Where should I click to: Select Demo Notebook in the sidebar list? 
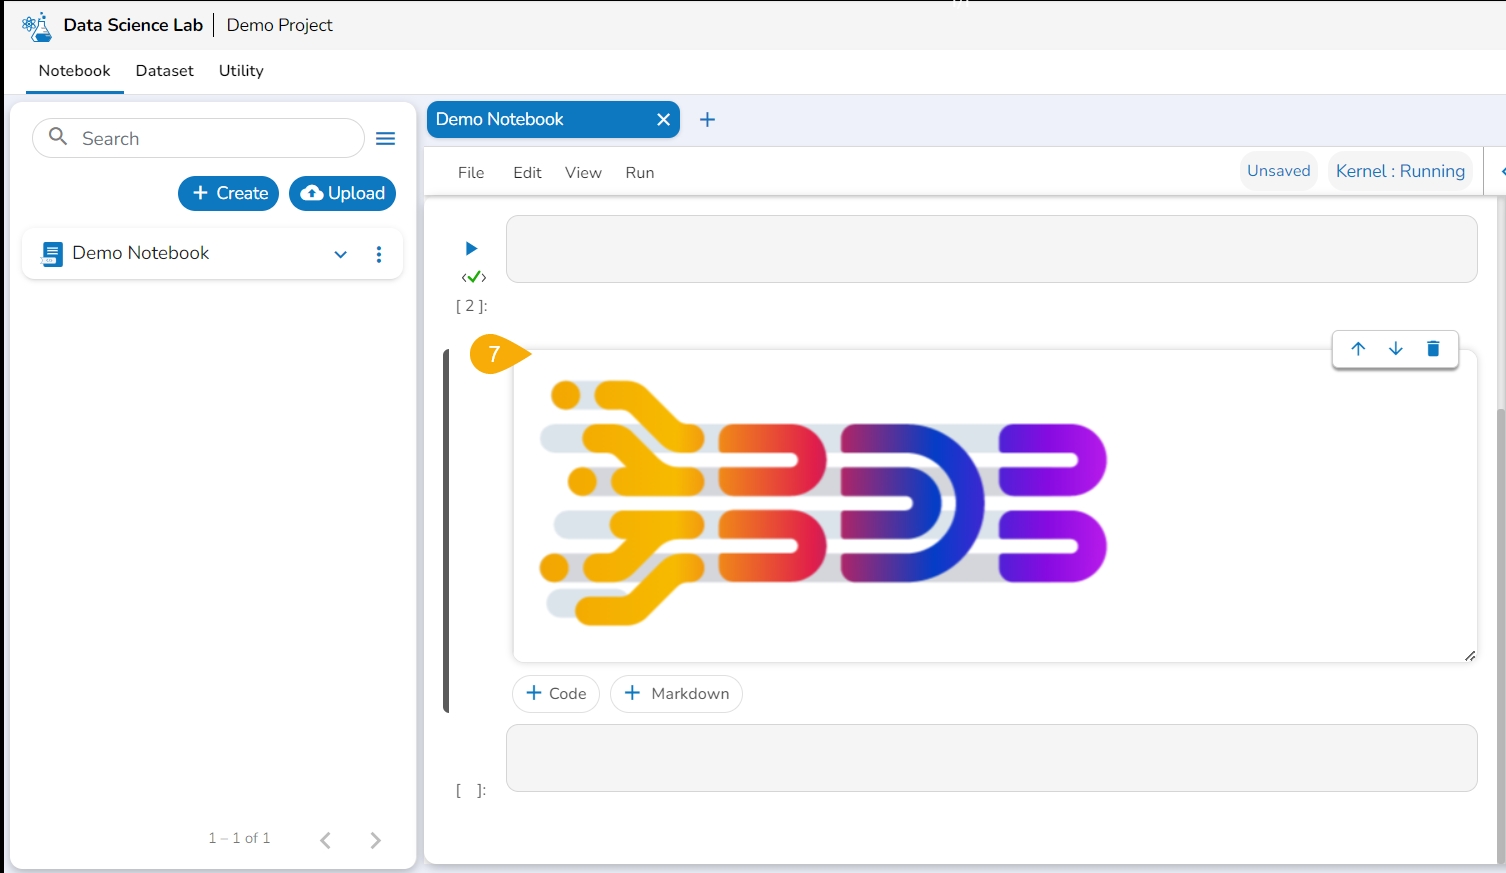212,254
